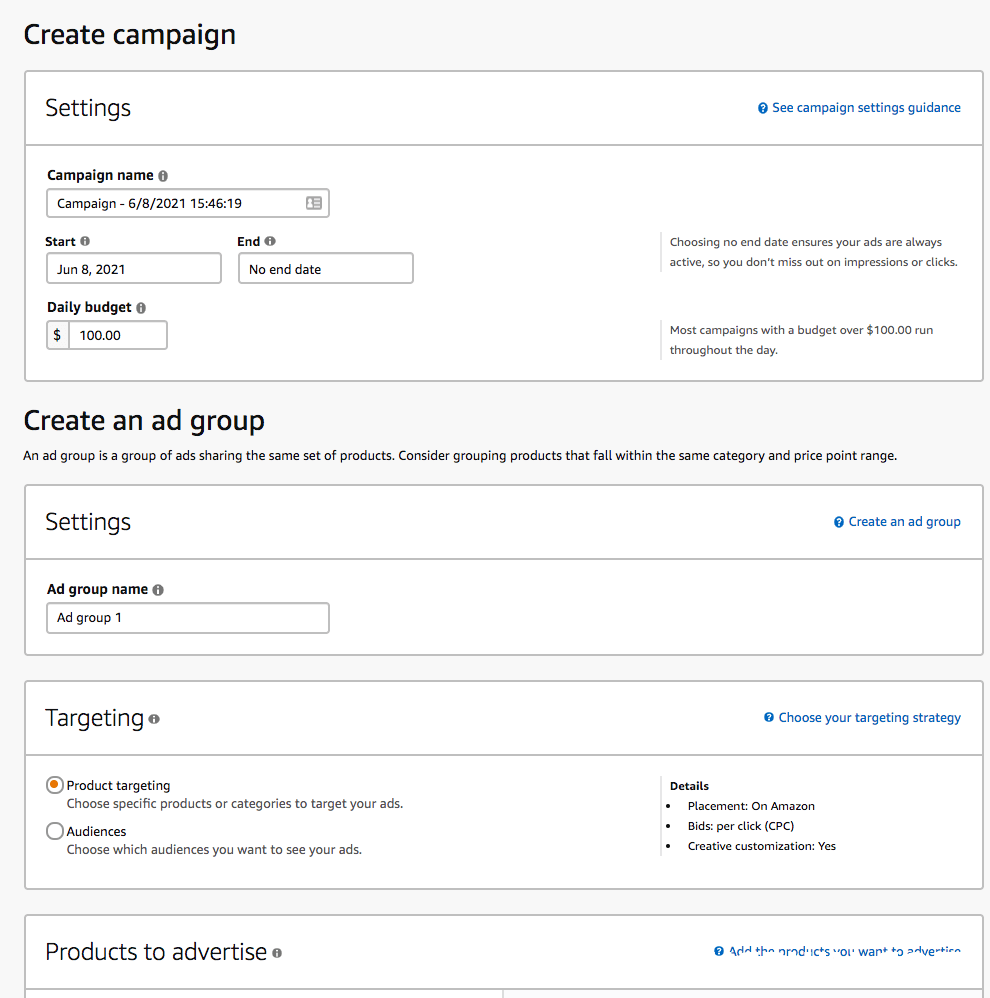Open the Start date picker showing Jun 8, 2021

tap(134, 269)
